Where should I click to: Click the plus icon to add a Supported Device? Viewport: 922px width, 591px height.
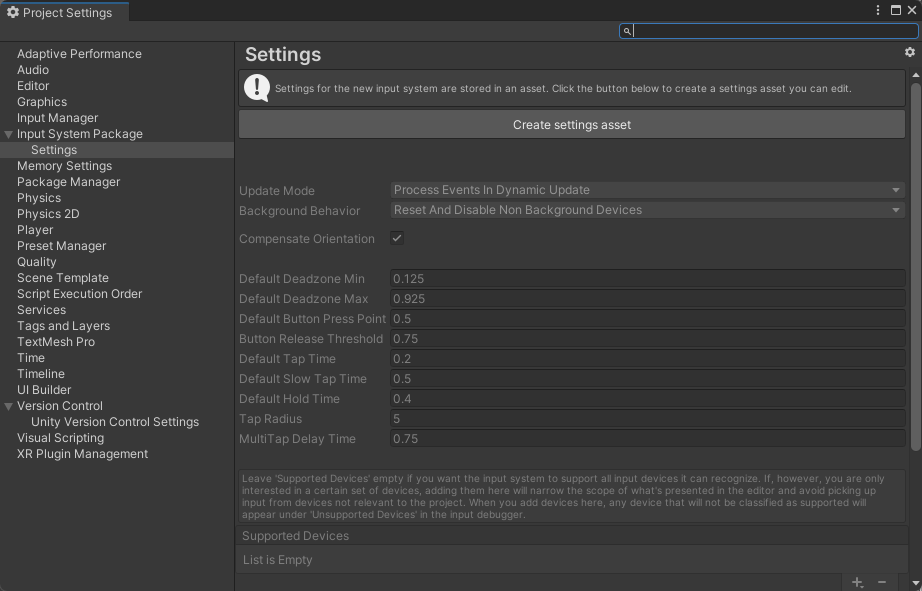(856, 582)
